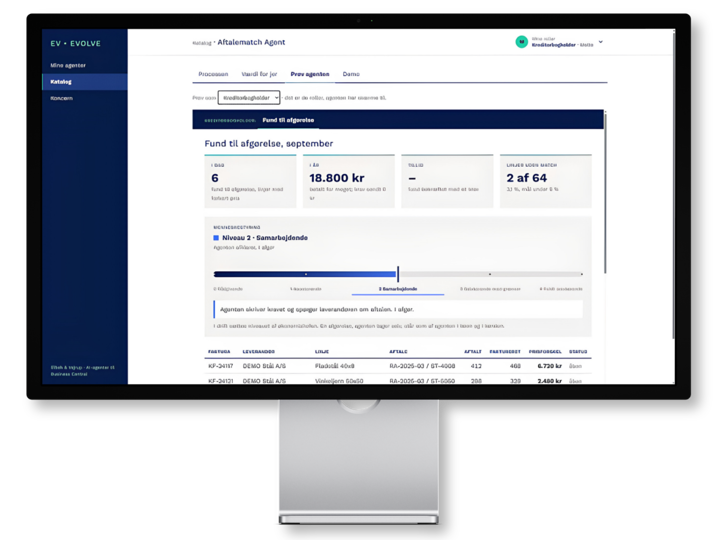Click the Aftalt column header
Viewport: 720px width, 540px height.
473,352
